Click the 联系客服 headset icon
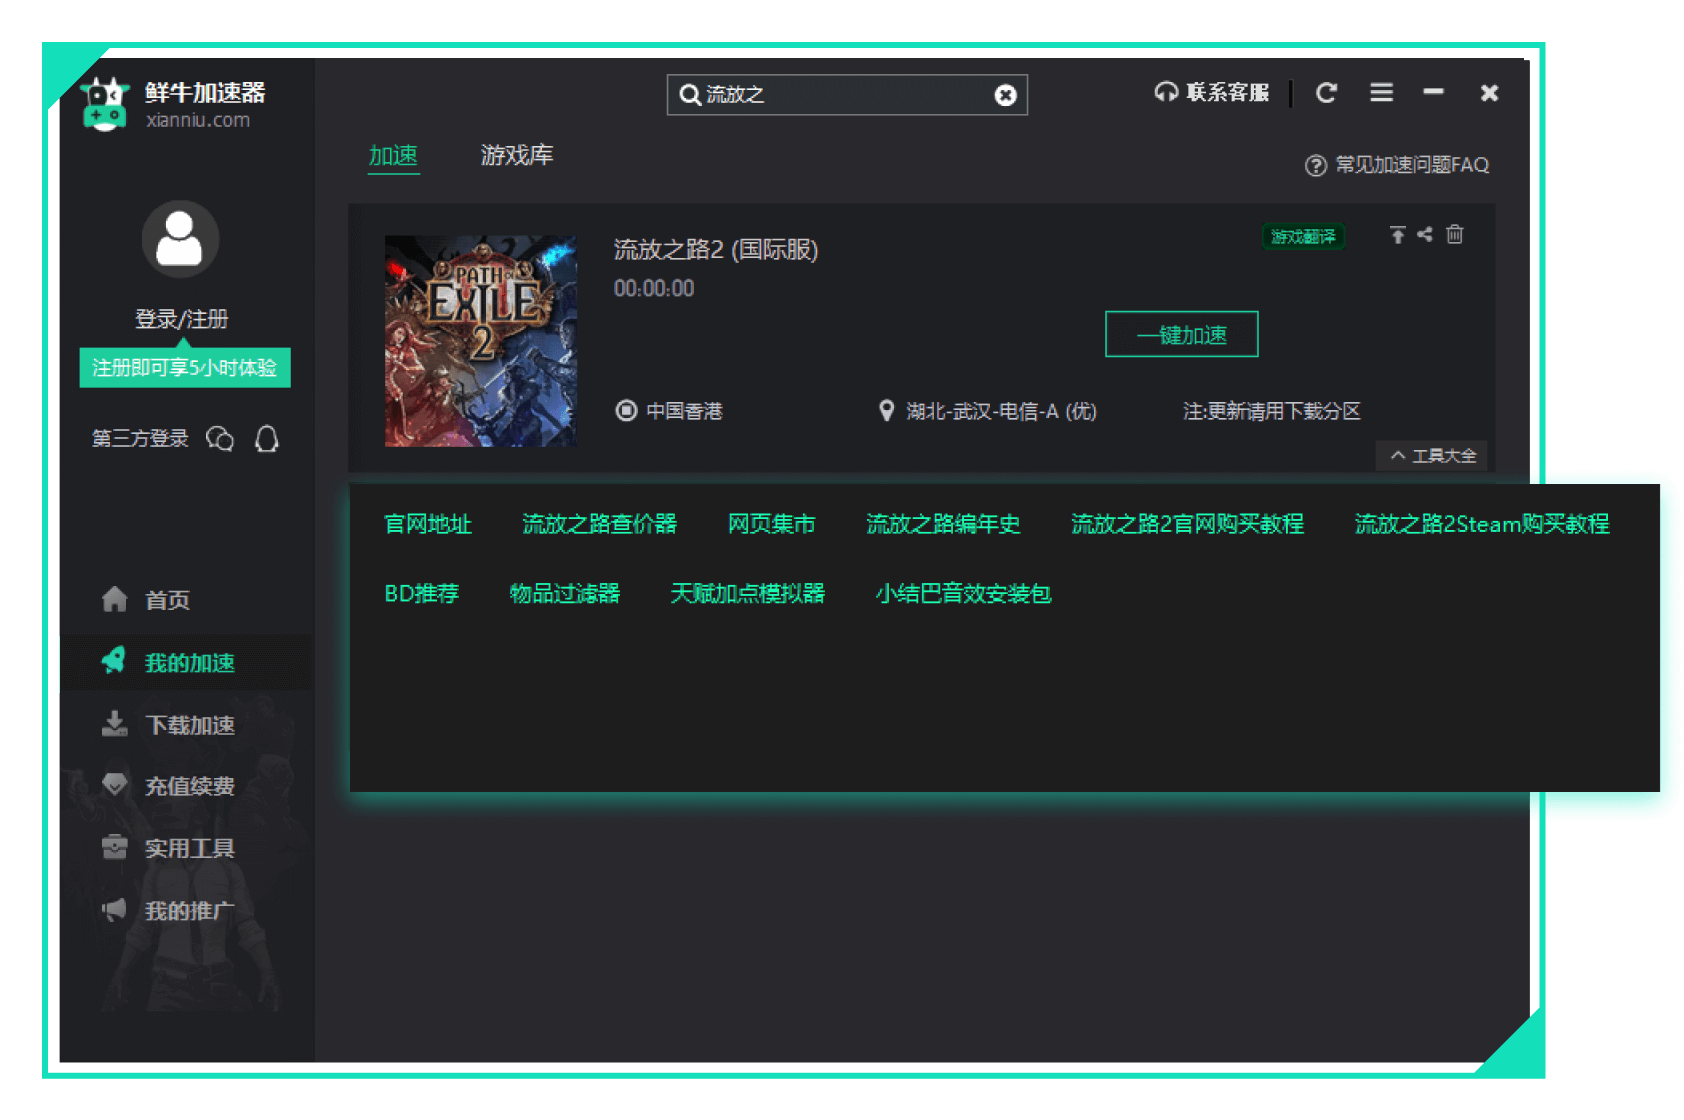 pyautogui.click(x=1166, y=93)
